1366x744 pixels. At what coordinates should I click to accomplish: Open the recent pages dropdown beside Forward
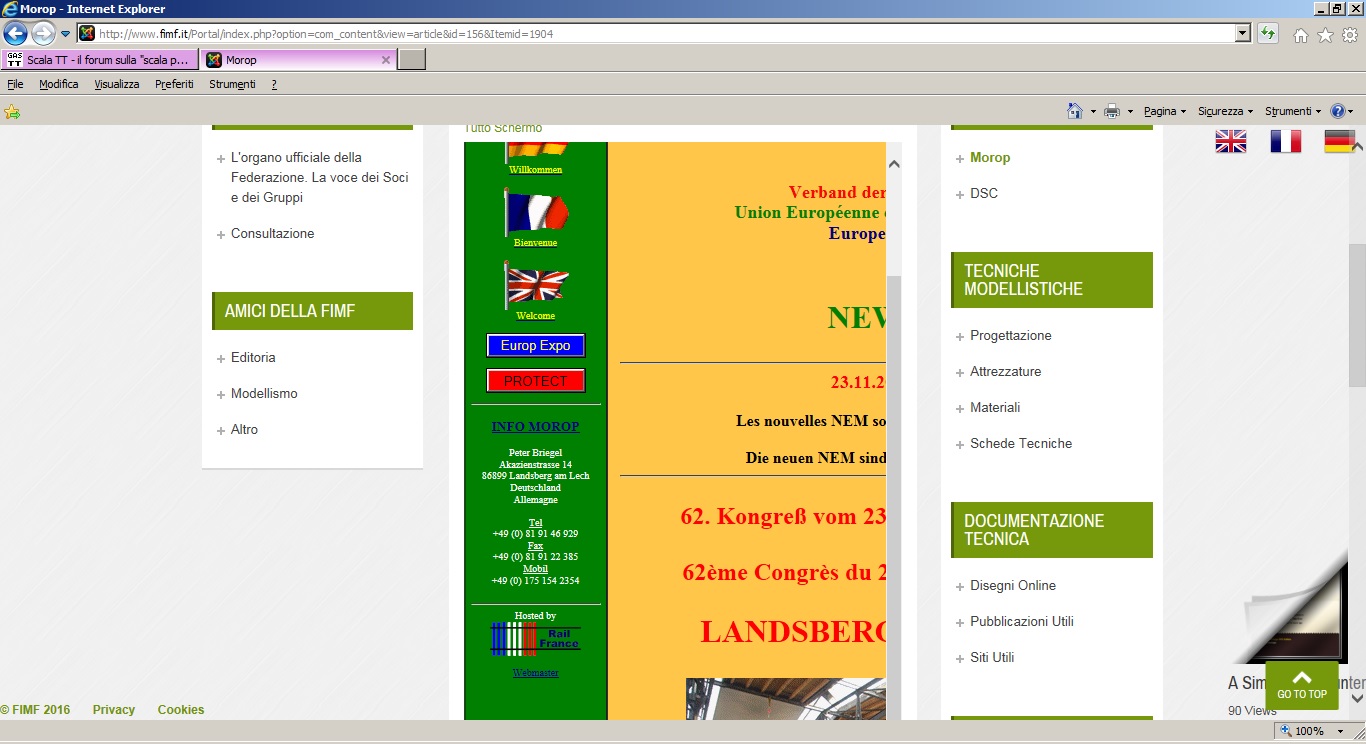click(65, 34)
